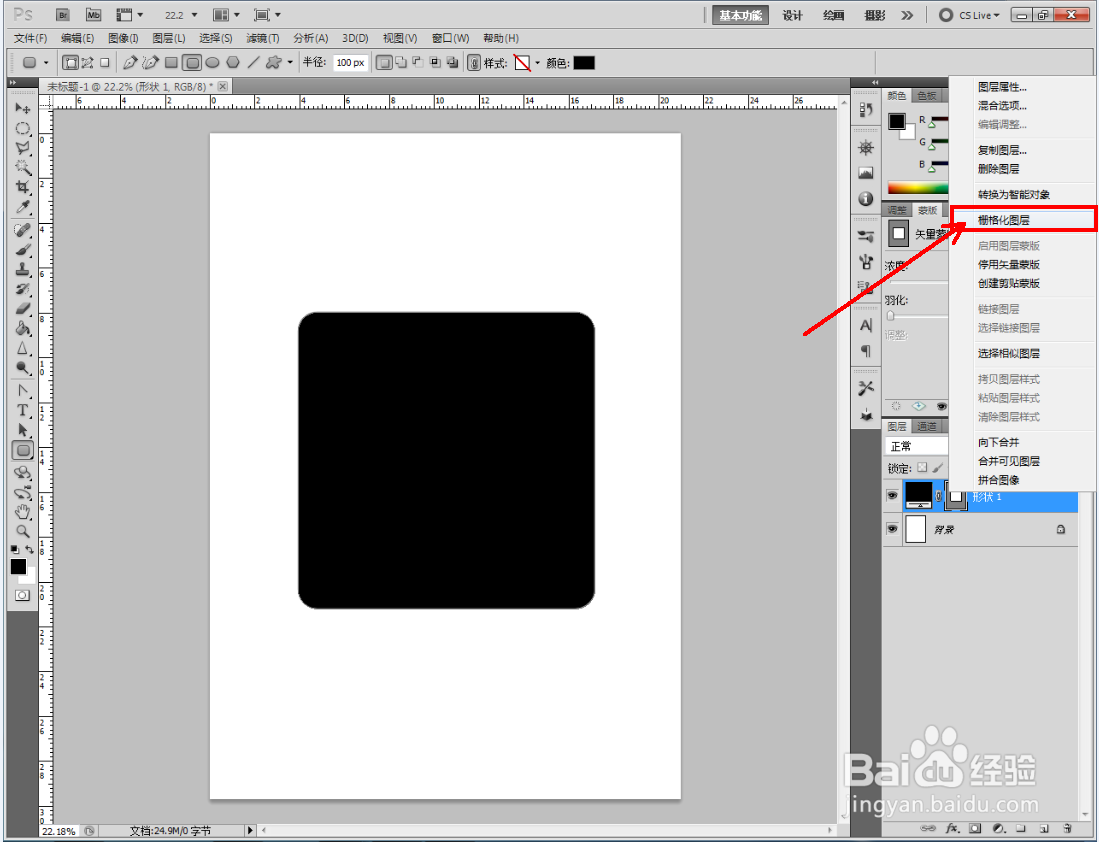Choose Ellipse shape in options bar
This screenshot has height=842, width=1099.
212,63
